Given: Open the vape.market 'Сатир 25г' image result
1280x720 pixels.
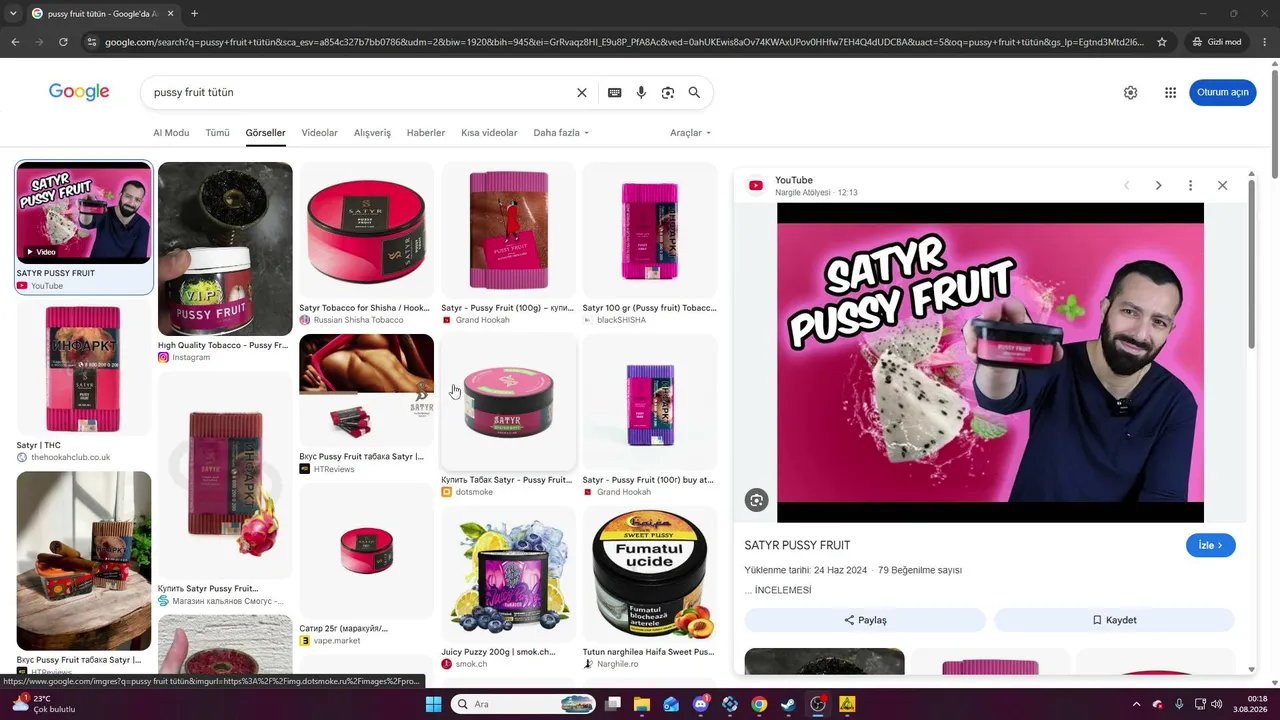Looking at the screenshot, I should pyautogui.click(x=366, y=551).
